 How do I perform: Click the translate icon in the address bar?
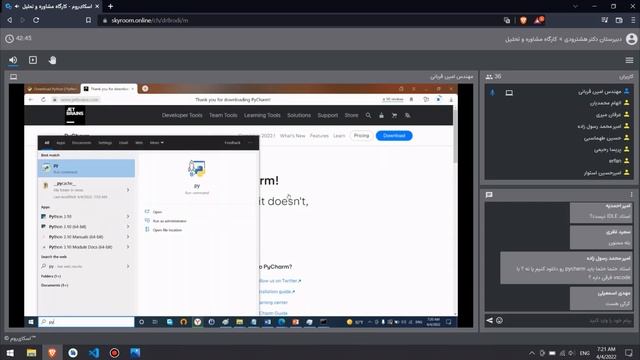pos(507,20)
